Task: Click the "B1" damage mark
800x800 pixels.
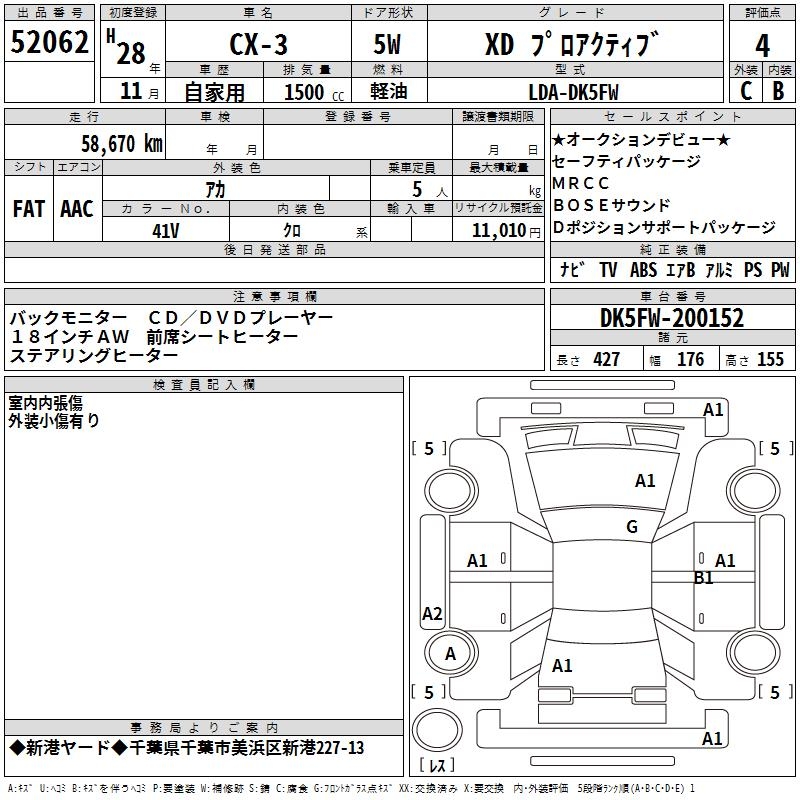Action: tap(704, 578)
